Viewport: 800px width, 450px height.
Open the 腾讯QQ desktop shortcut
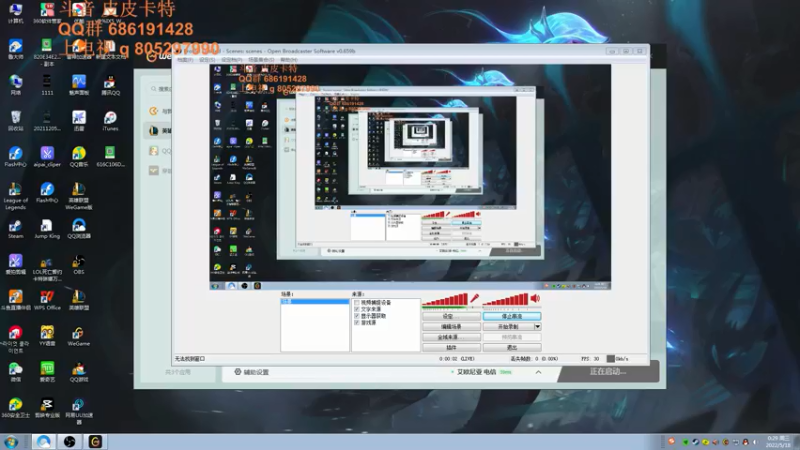point(110,86)
